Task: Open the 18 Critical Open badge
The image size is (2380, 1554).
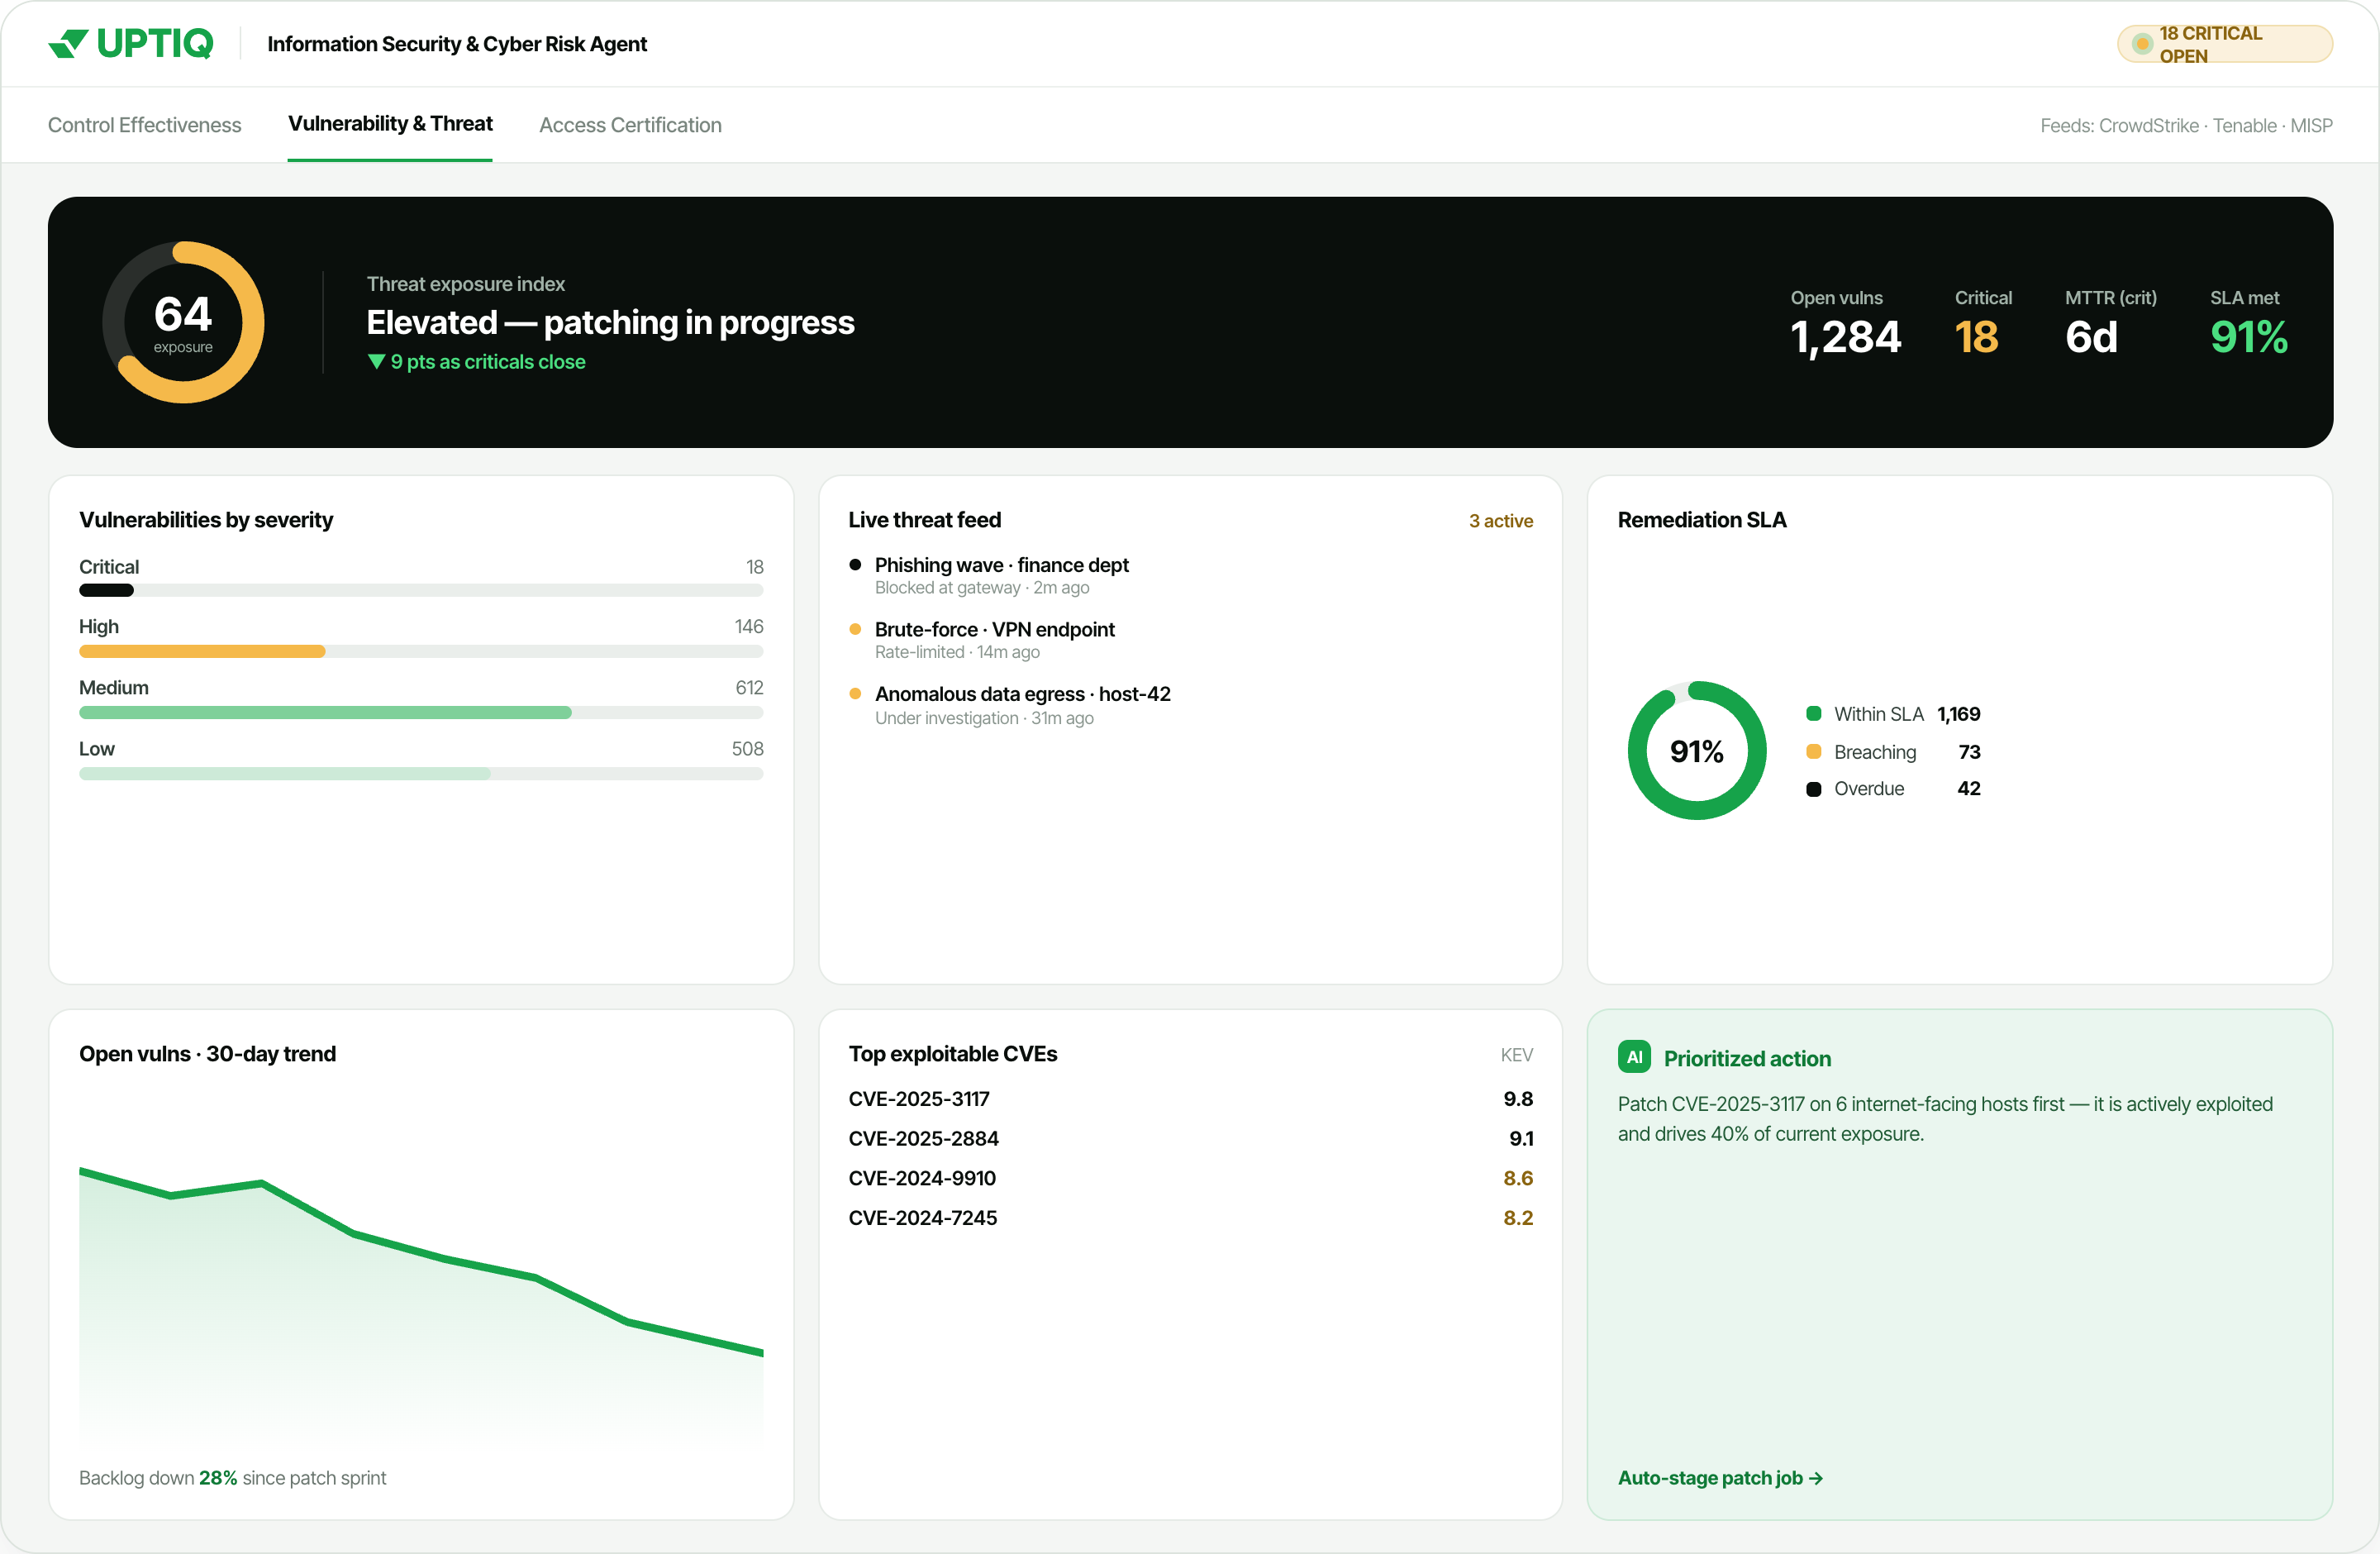Action: click(2224, 44)
